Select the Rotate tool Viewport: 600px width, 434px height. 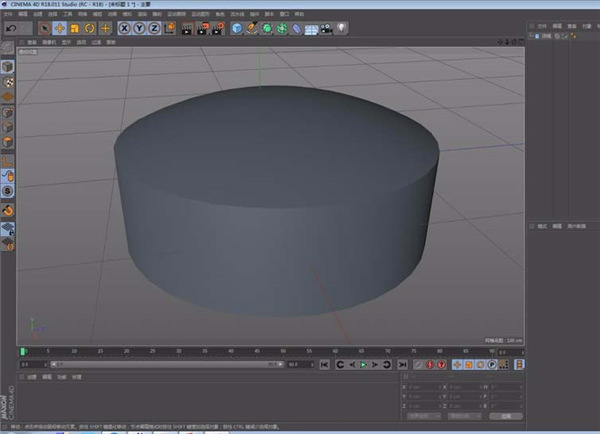(x=90, y=28)
